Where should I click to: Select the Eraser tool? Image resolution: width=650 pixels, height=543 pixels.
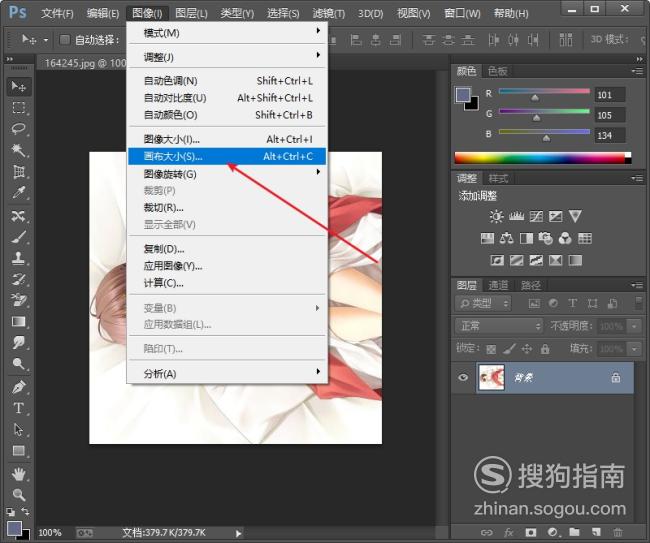pyautogui.click(x=18, y=300)
